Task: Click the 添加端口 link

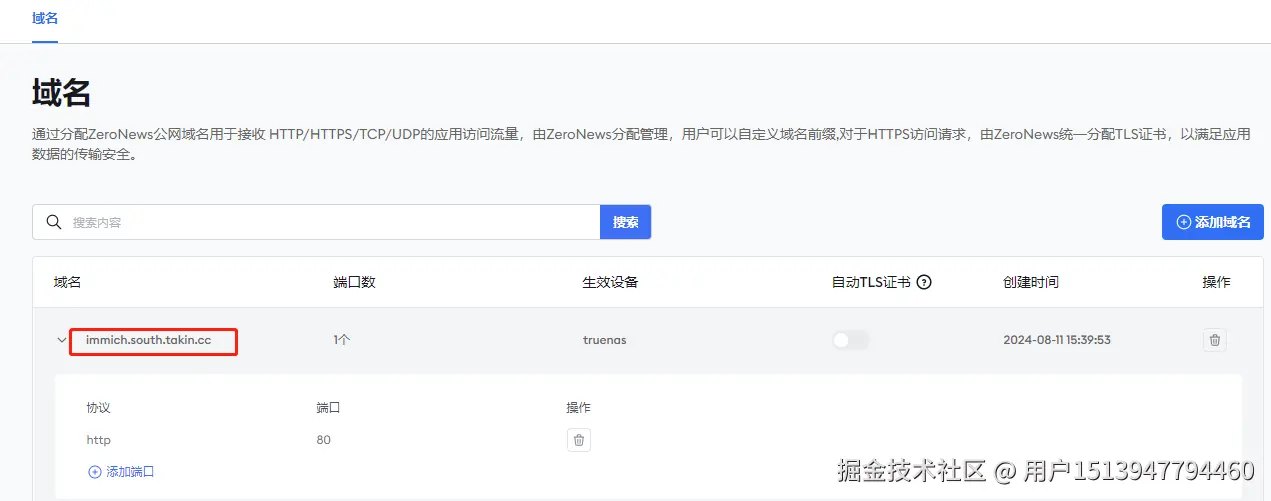Action: [121, 471]
